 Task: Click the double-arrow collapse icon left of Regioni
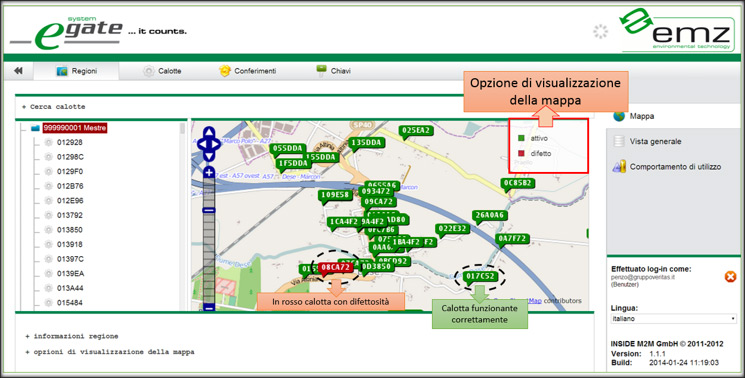pos(18,71)
